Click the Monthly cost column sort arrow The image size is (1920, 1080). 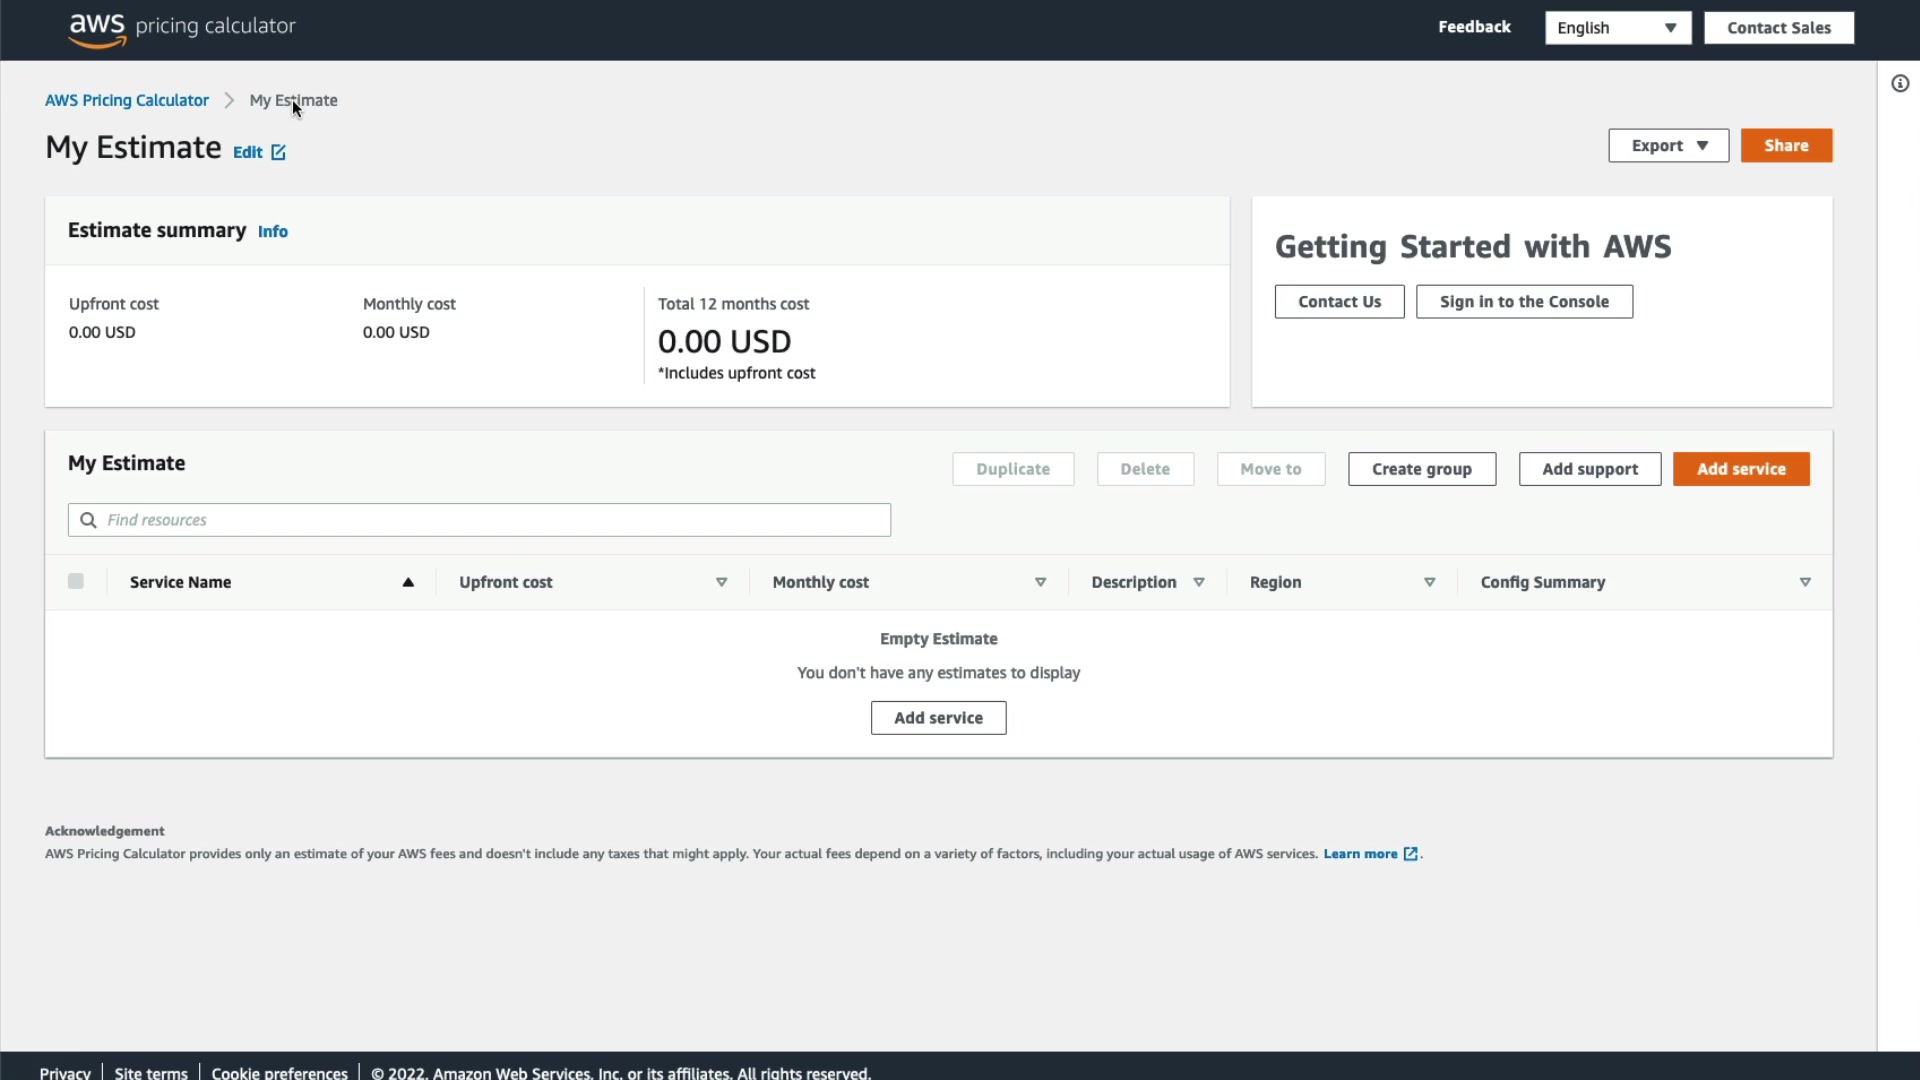click(x=1040, y=582)
